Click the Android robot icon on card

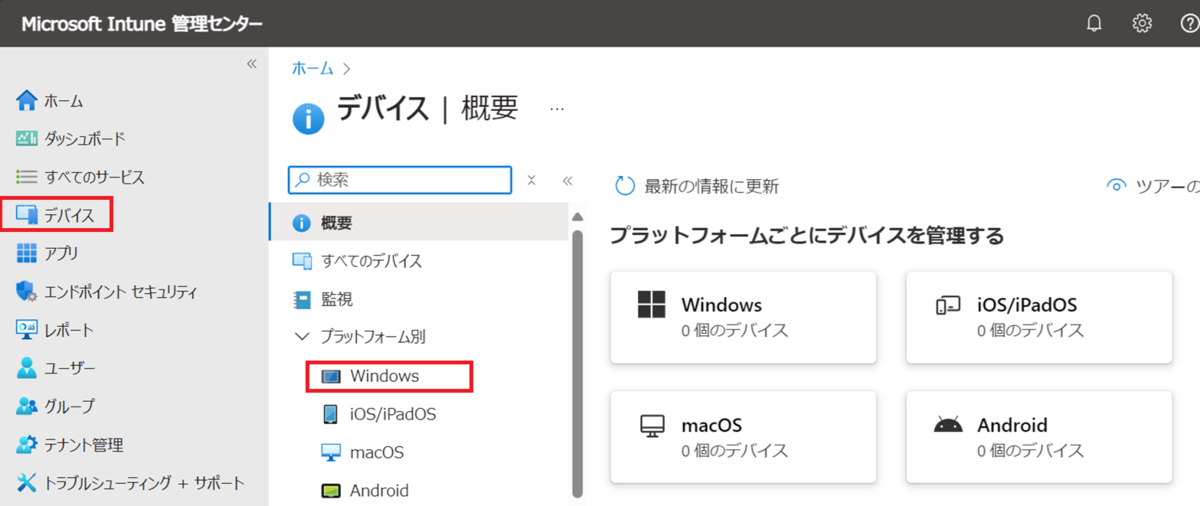[948, 425]
